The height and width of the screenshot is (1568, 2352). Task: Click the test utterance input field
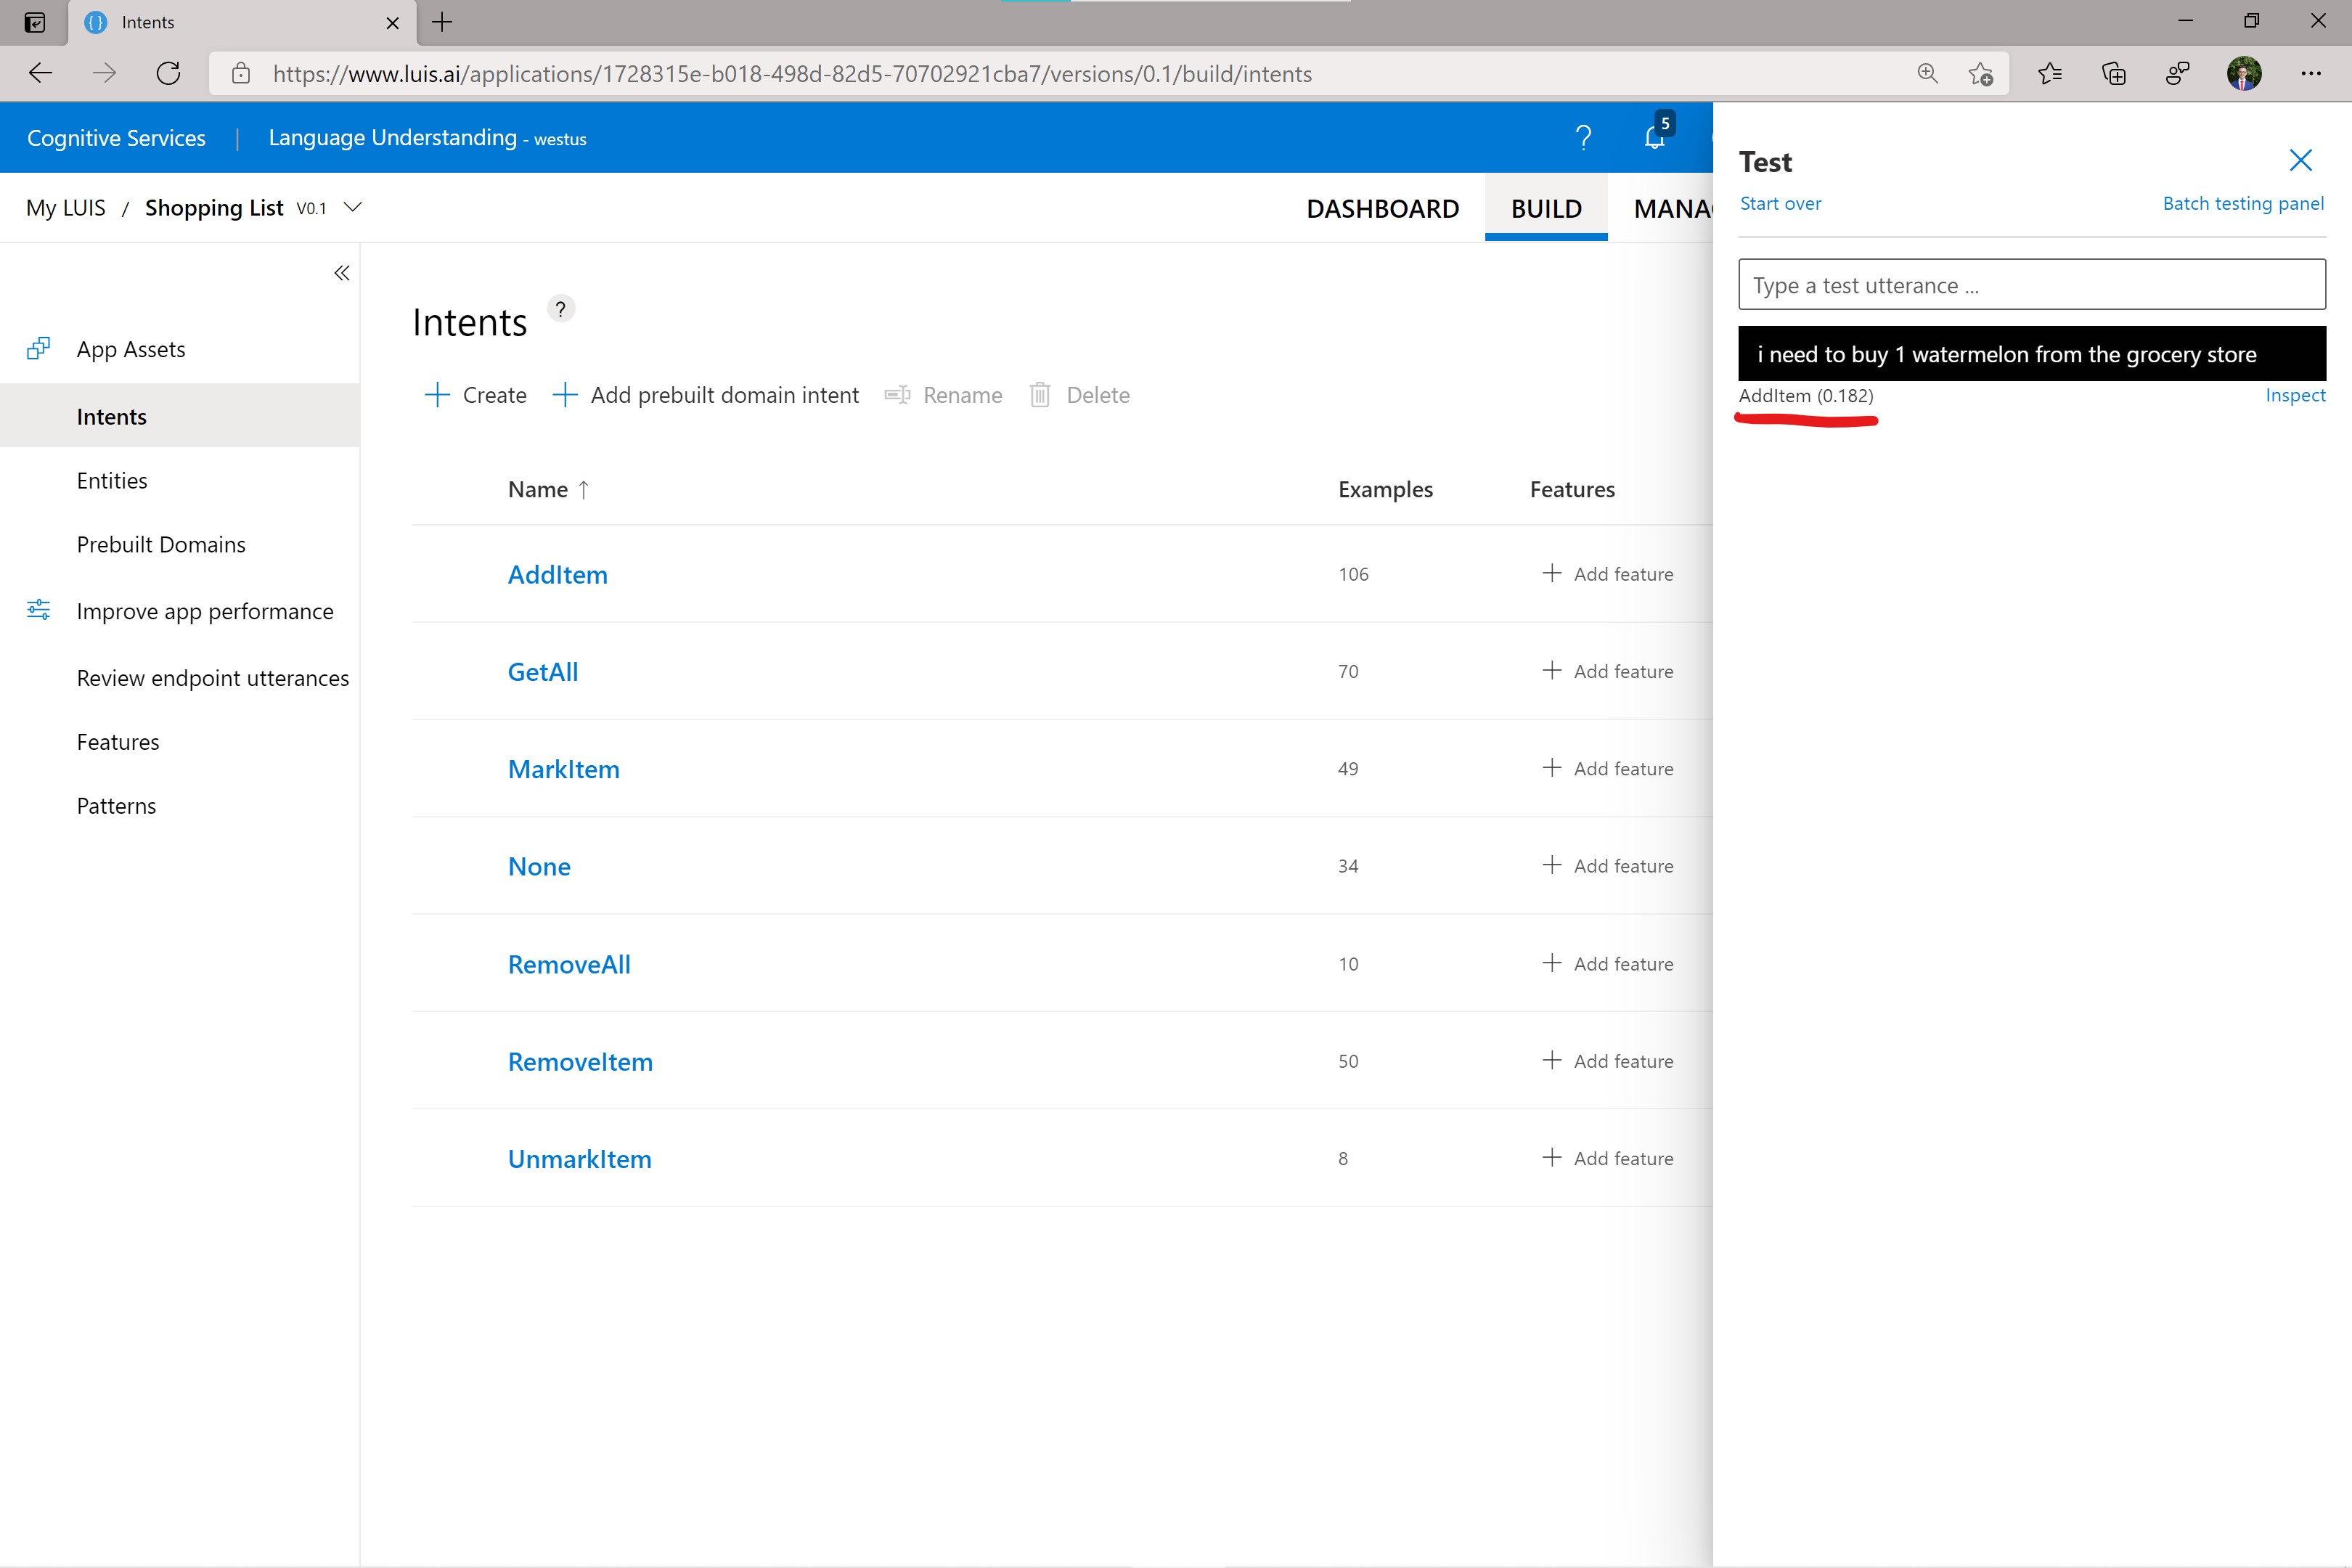click(x=2030, y=286)
